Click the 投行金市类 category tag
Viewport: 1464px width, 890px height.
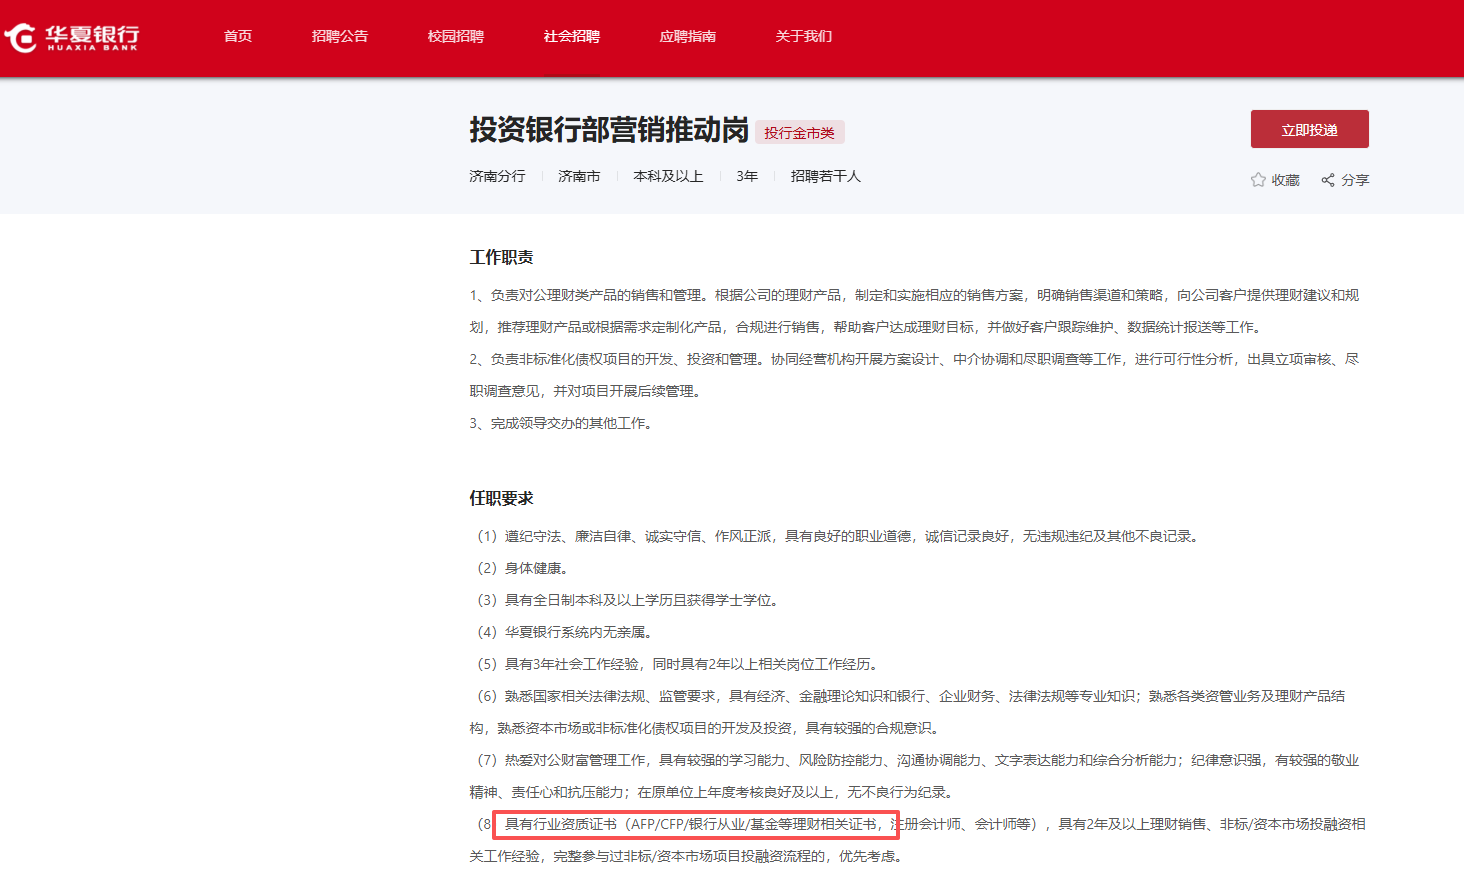[x=799, y=133]
